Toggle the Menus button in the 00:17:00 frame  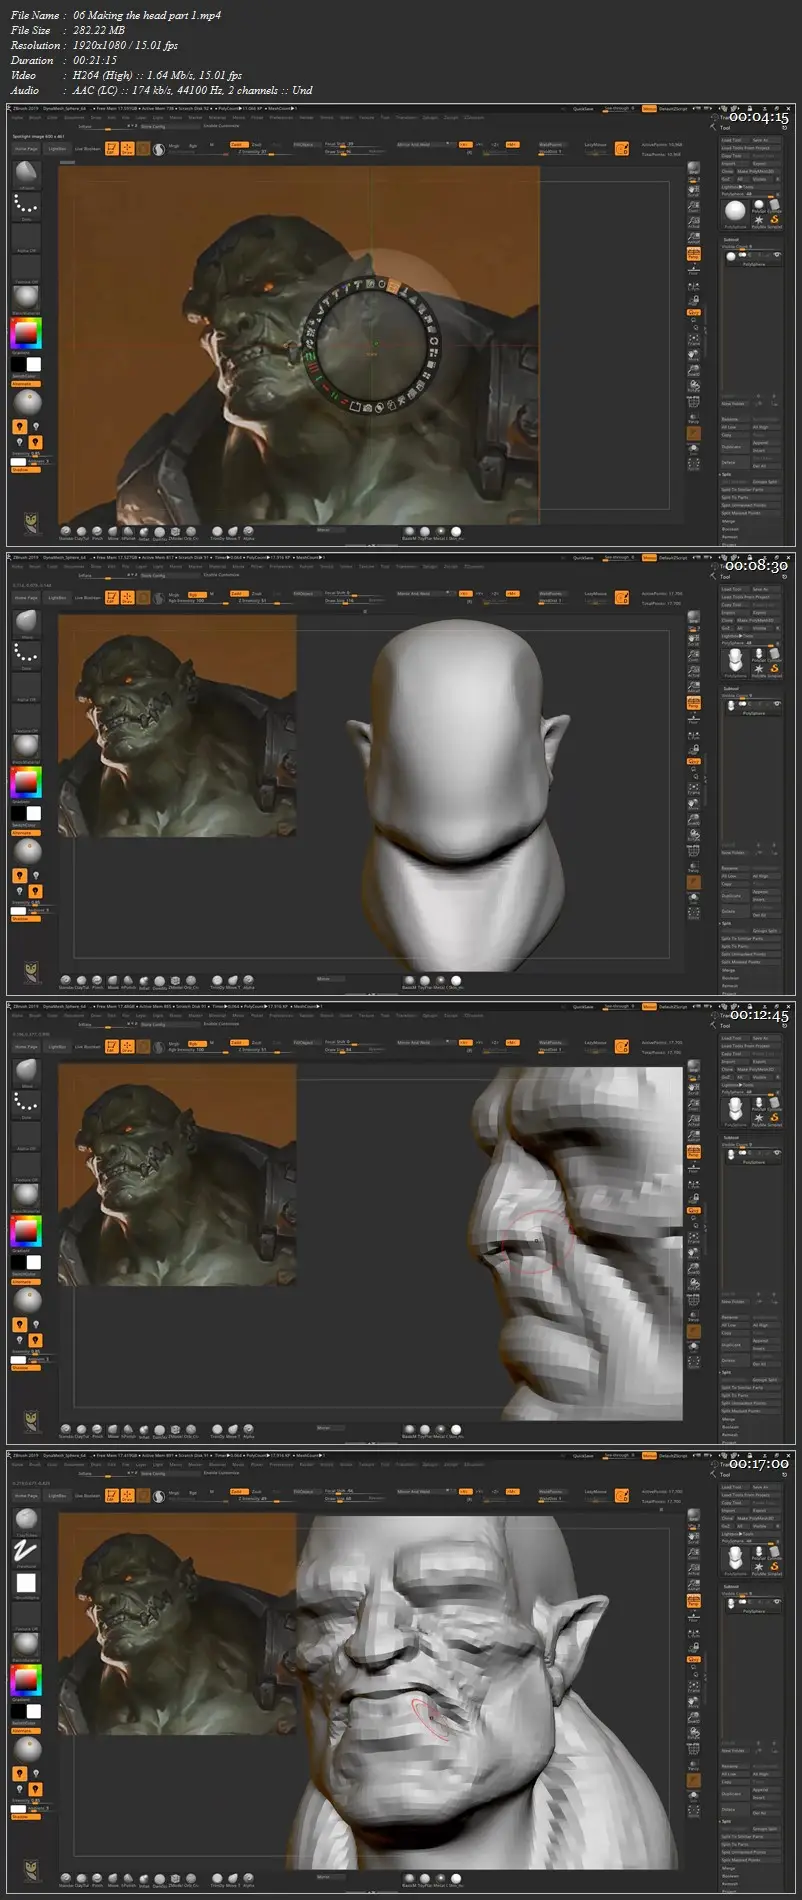pyautogui.click(x=649, y=1456)
